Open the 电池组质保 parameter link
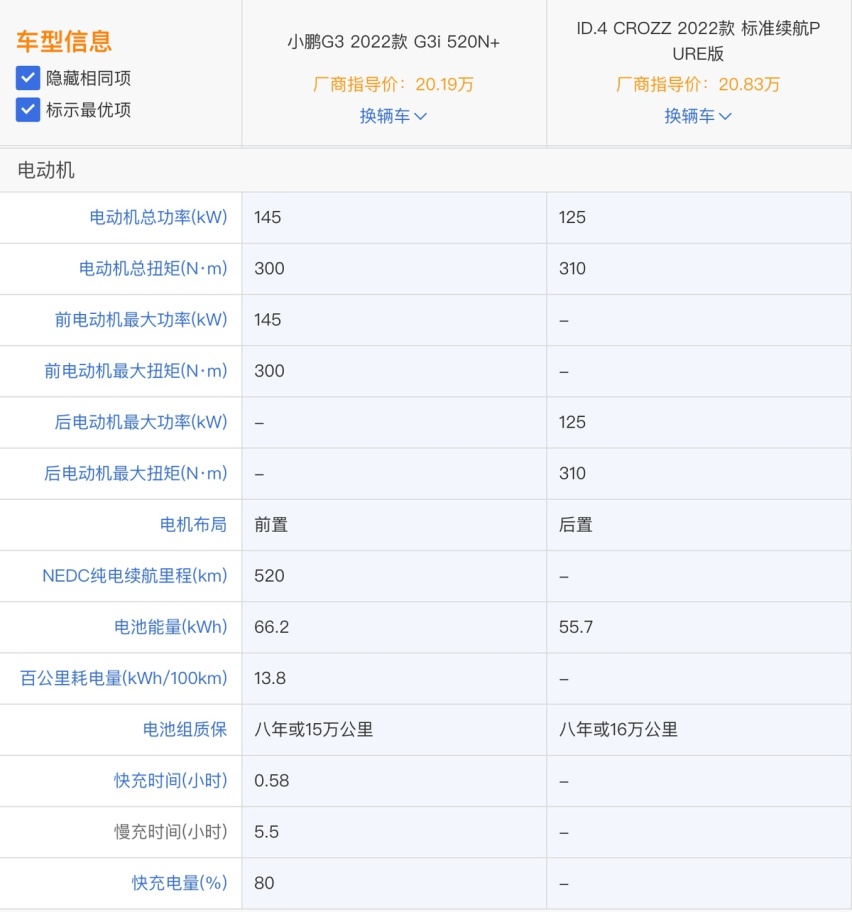852x912 pixels. (x=185, y=729)
